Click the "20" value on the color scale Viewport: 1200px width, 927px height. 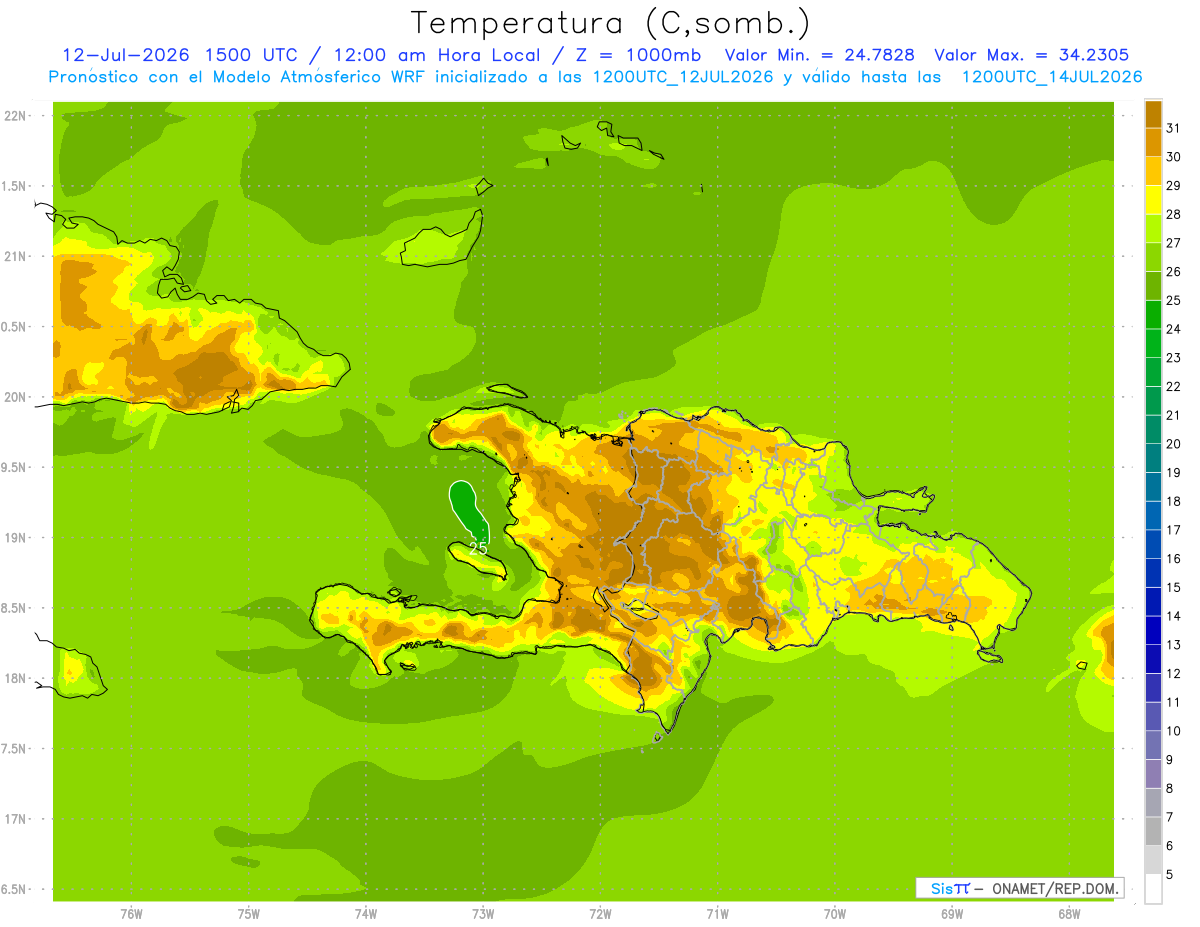[1174, 444]
